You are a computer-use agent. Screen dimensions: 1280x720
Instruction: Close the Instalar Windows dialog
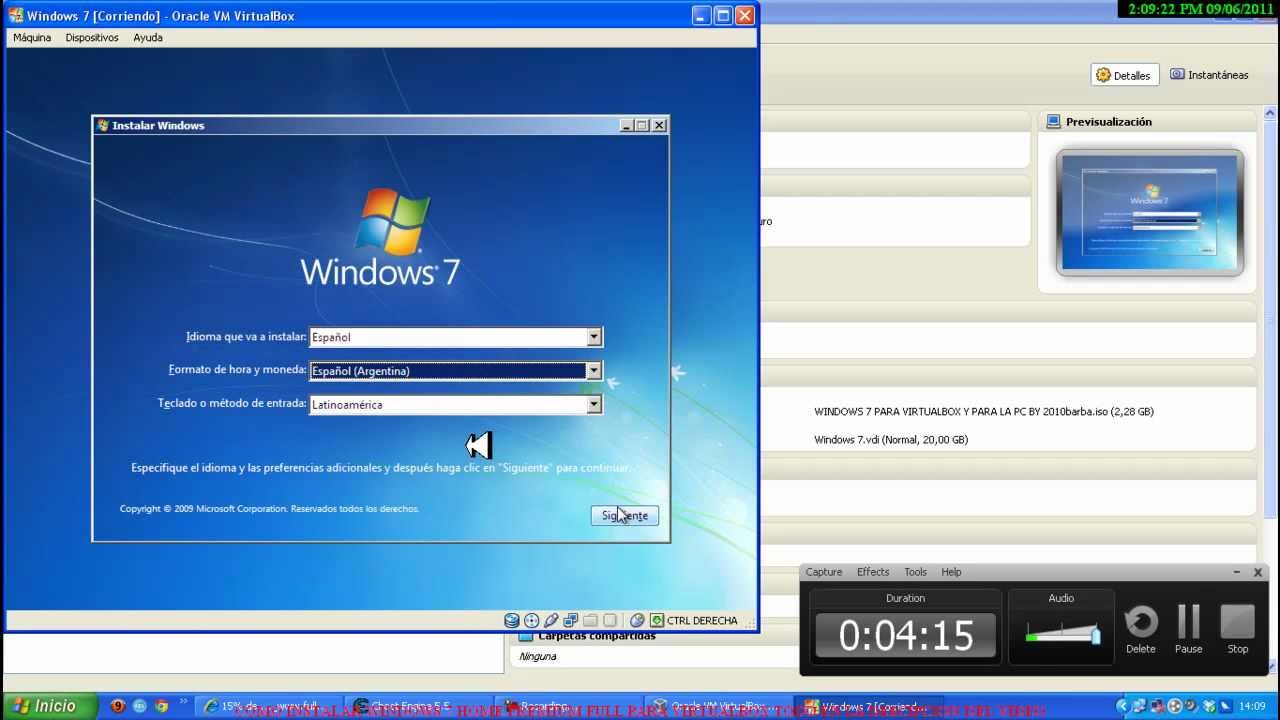click(x=659, y=125)
